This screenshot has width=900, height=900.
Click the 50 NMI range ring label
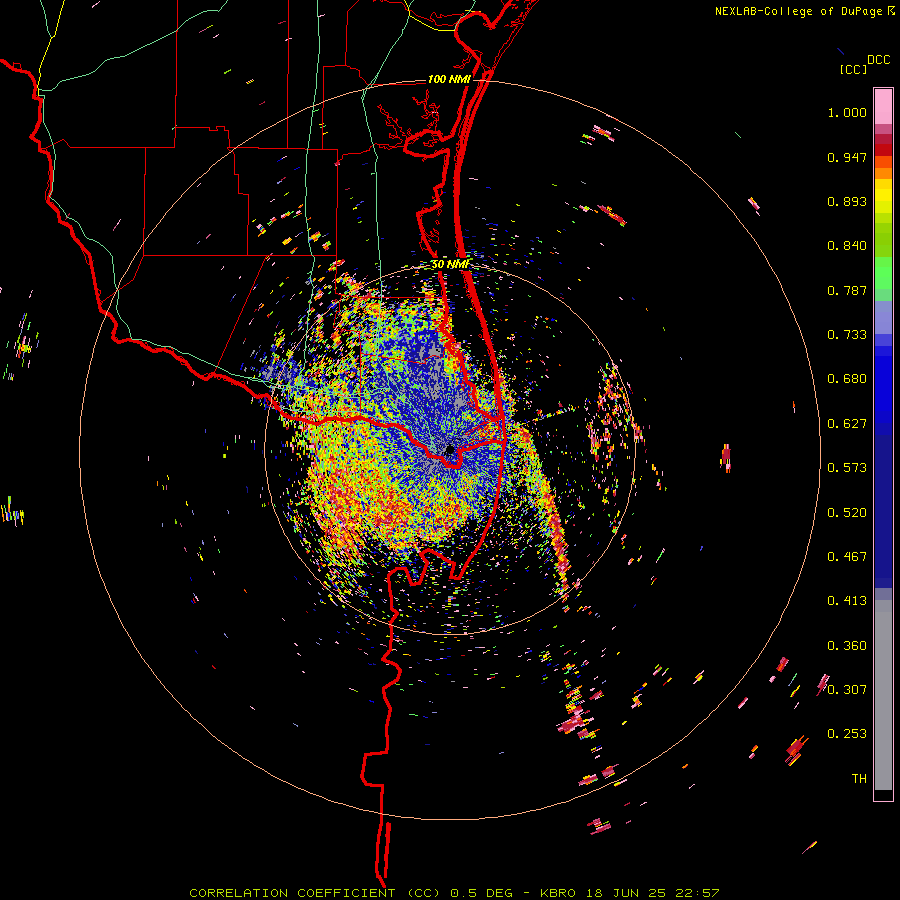(450, 265)
